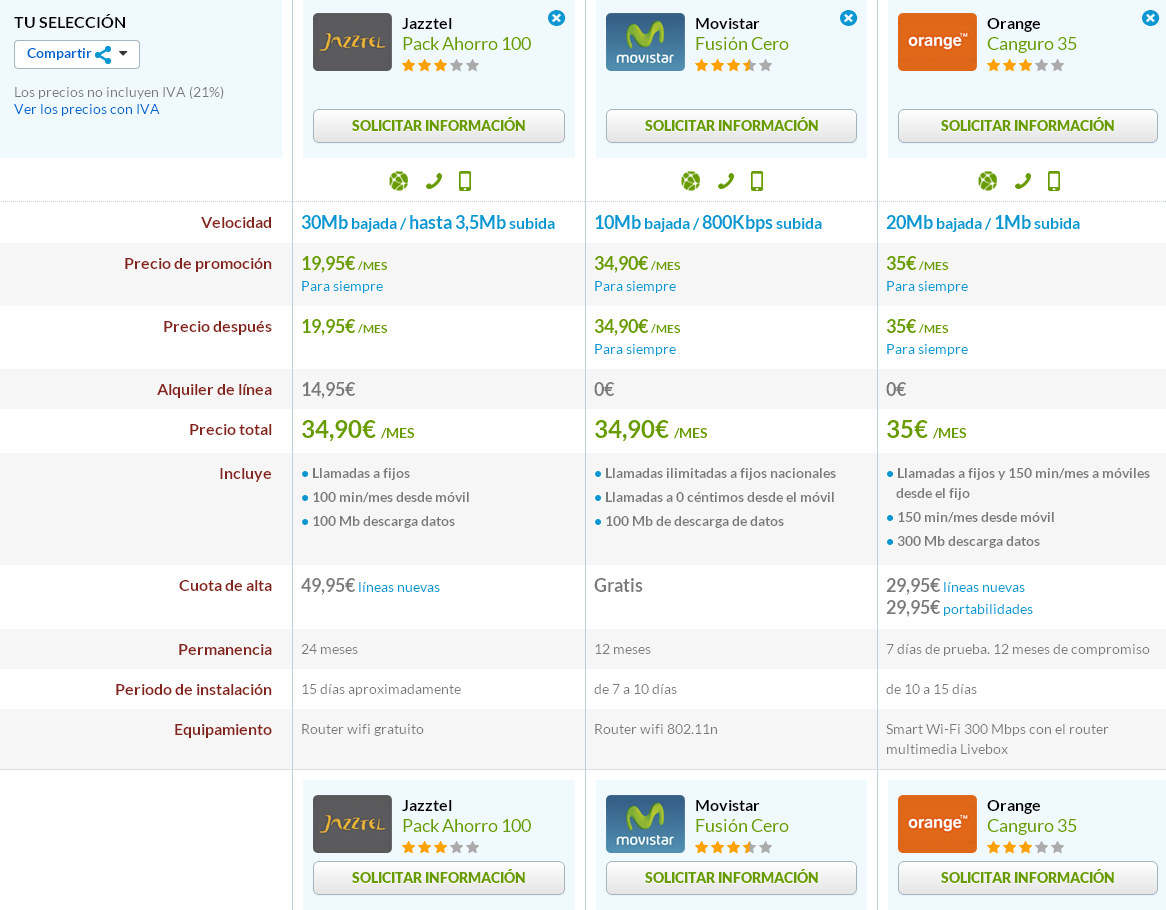Click the top Jazztel logo

(x=352, y=42)
